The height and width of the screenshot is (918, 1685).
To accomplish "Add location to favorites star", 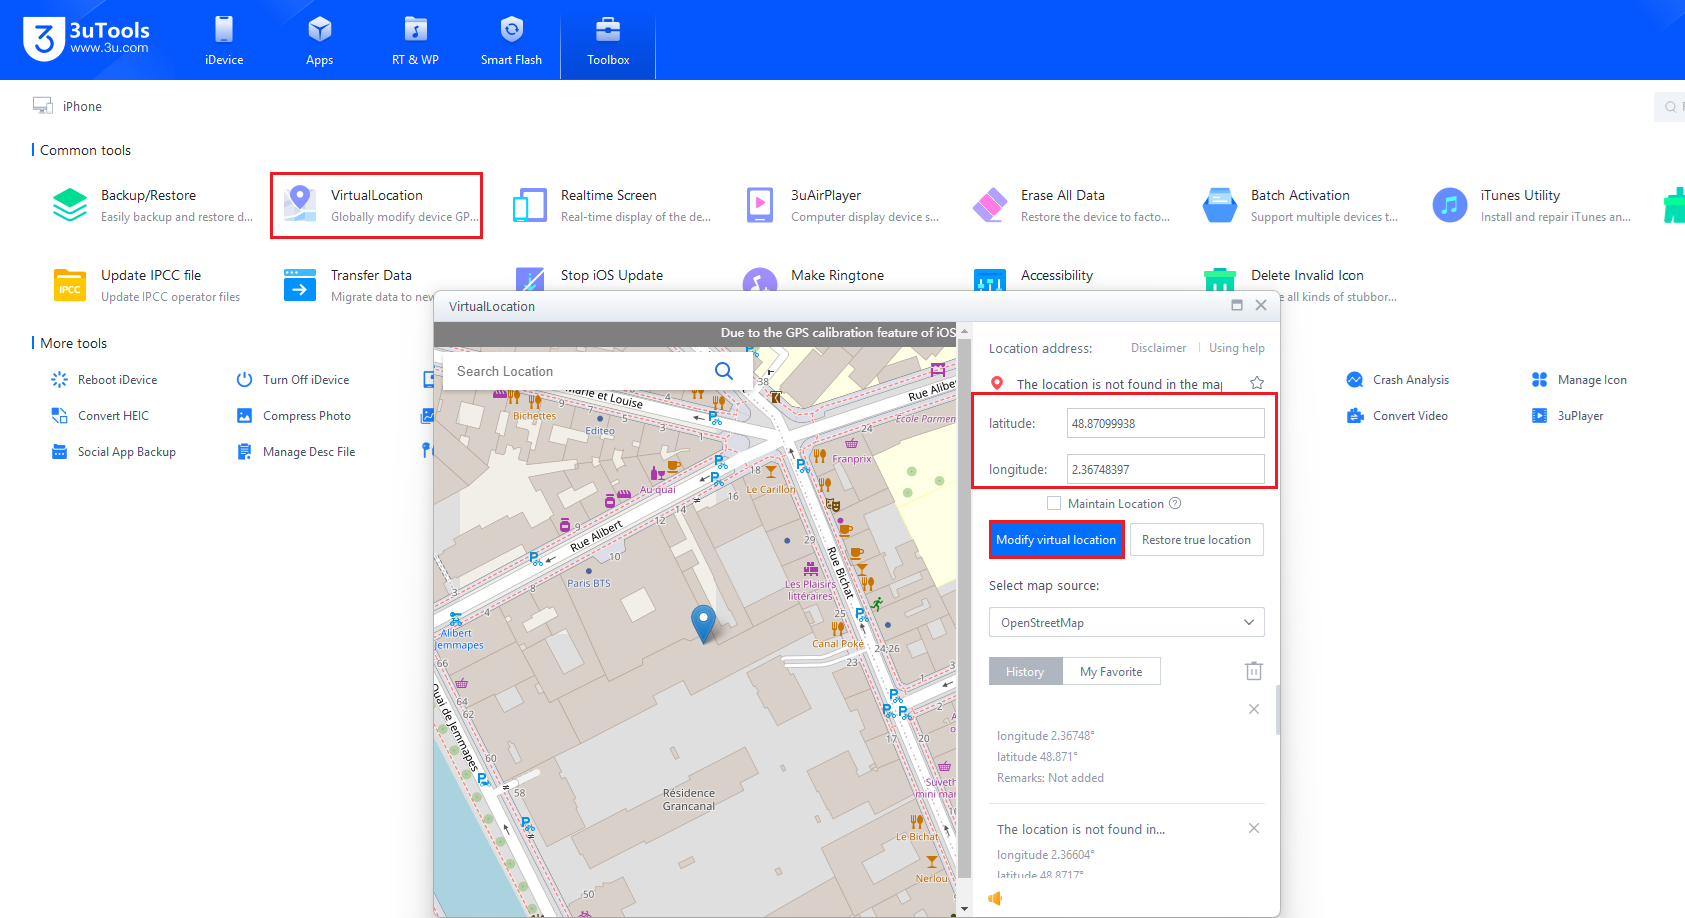I will tap(1257, 383).
